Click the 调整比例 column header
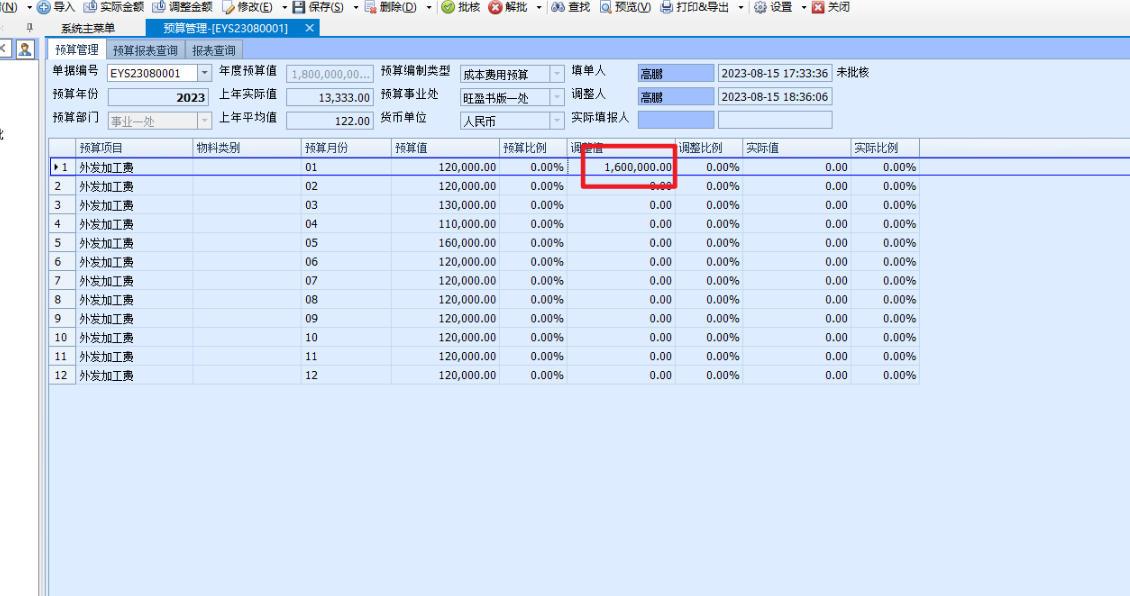The width and height of the screenshot is (1130, 596). pos(709,148)
